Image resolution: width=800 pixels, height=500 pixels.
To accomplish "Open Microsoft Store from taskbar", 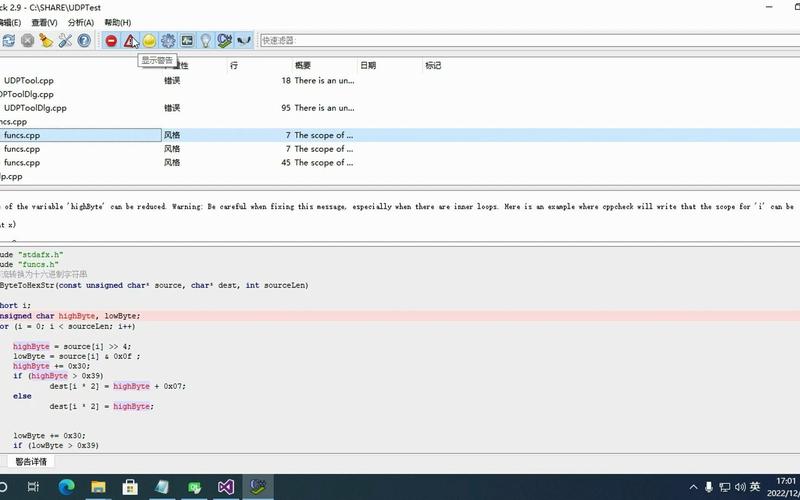I will pos(130,487).
